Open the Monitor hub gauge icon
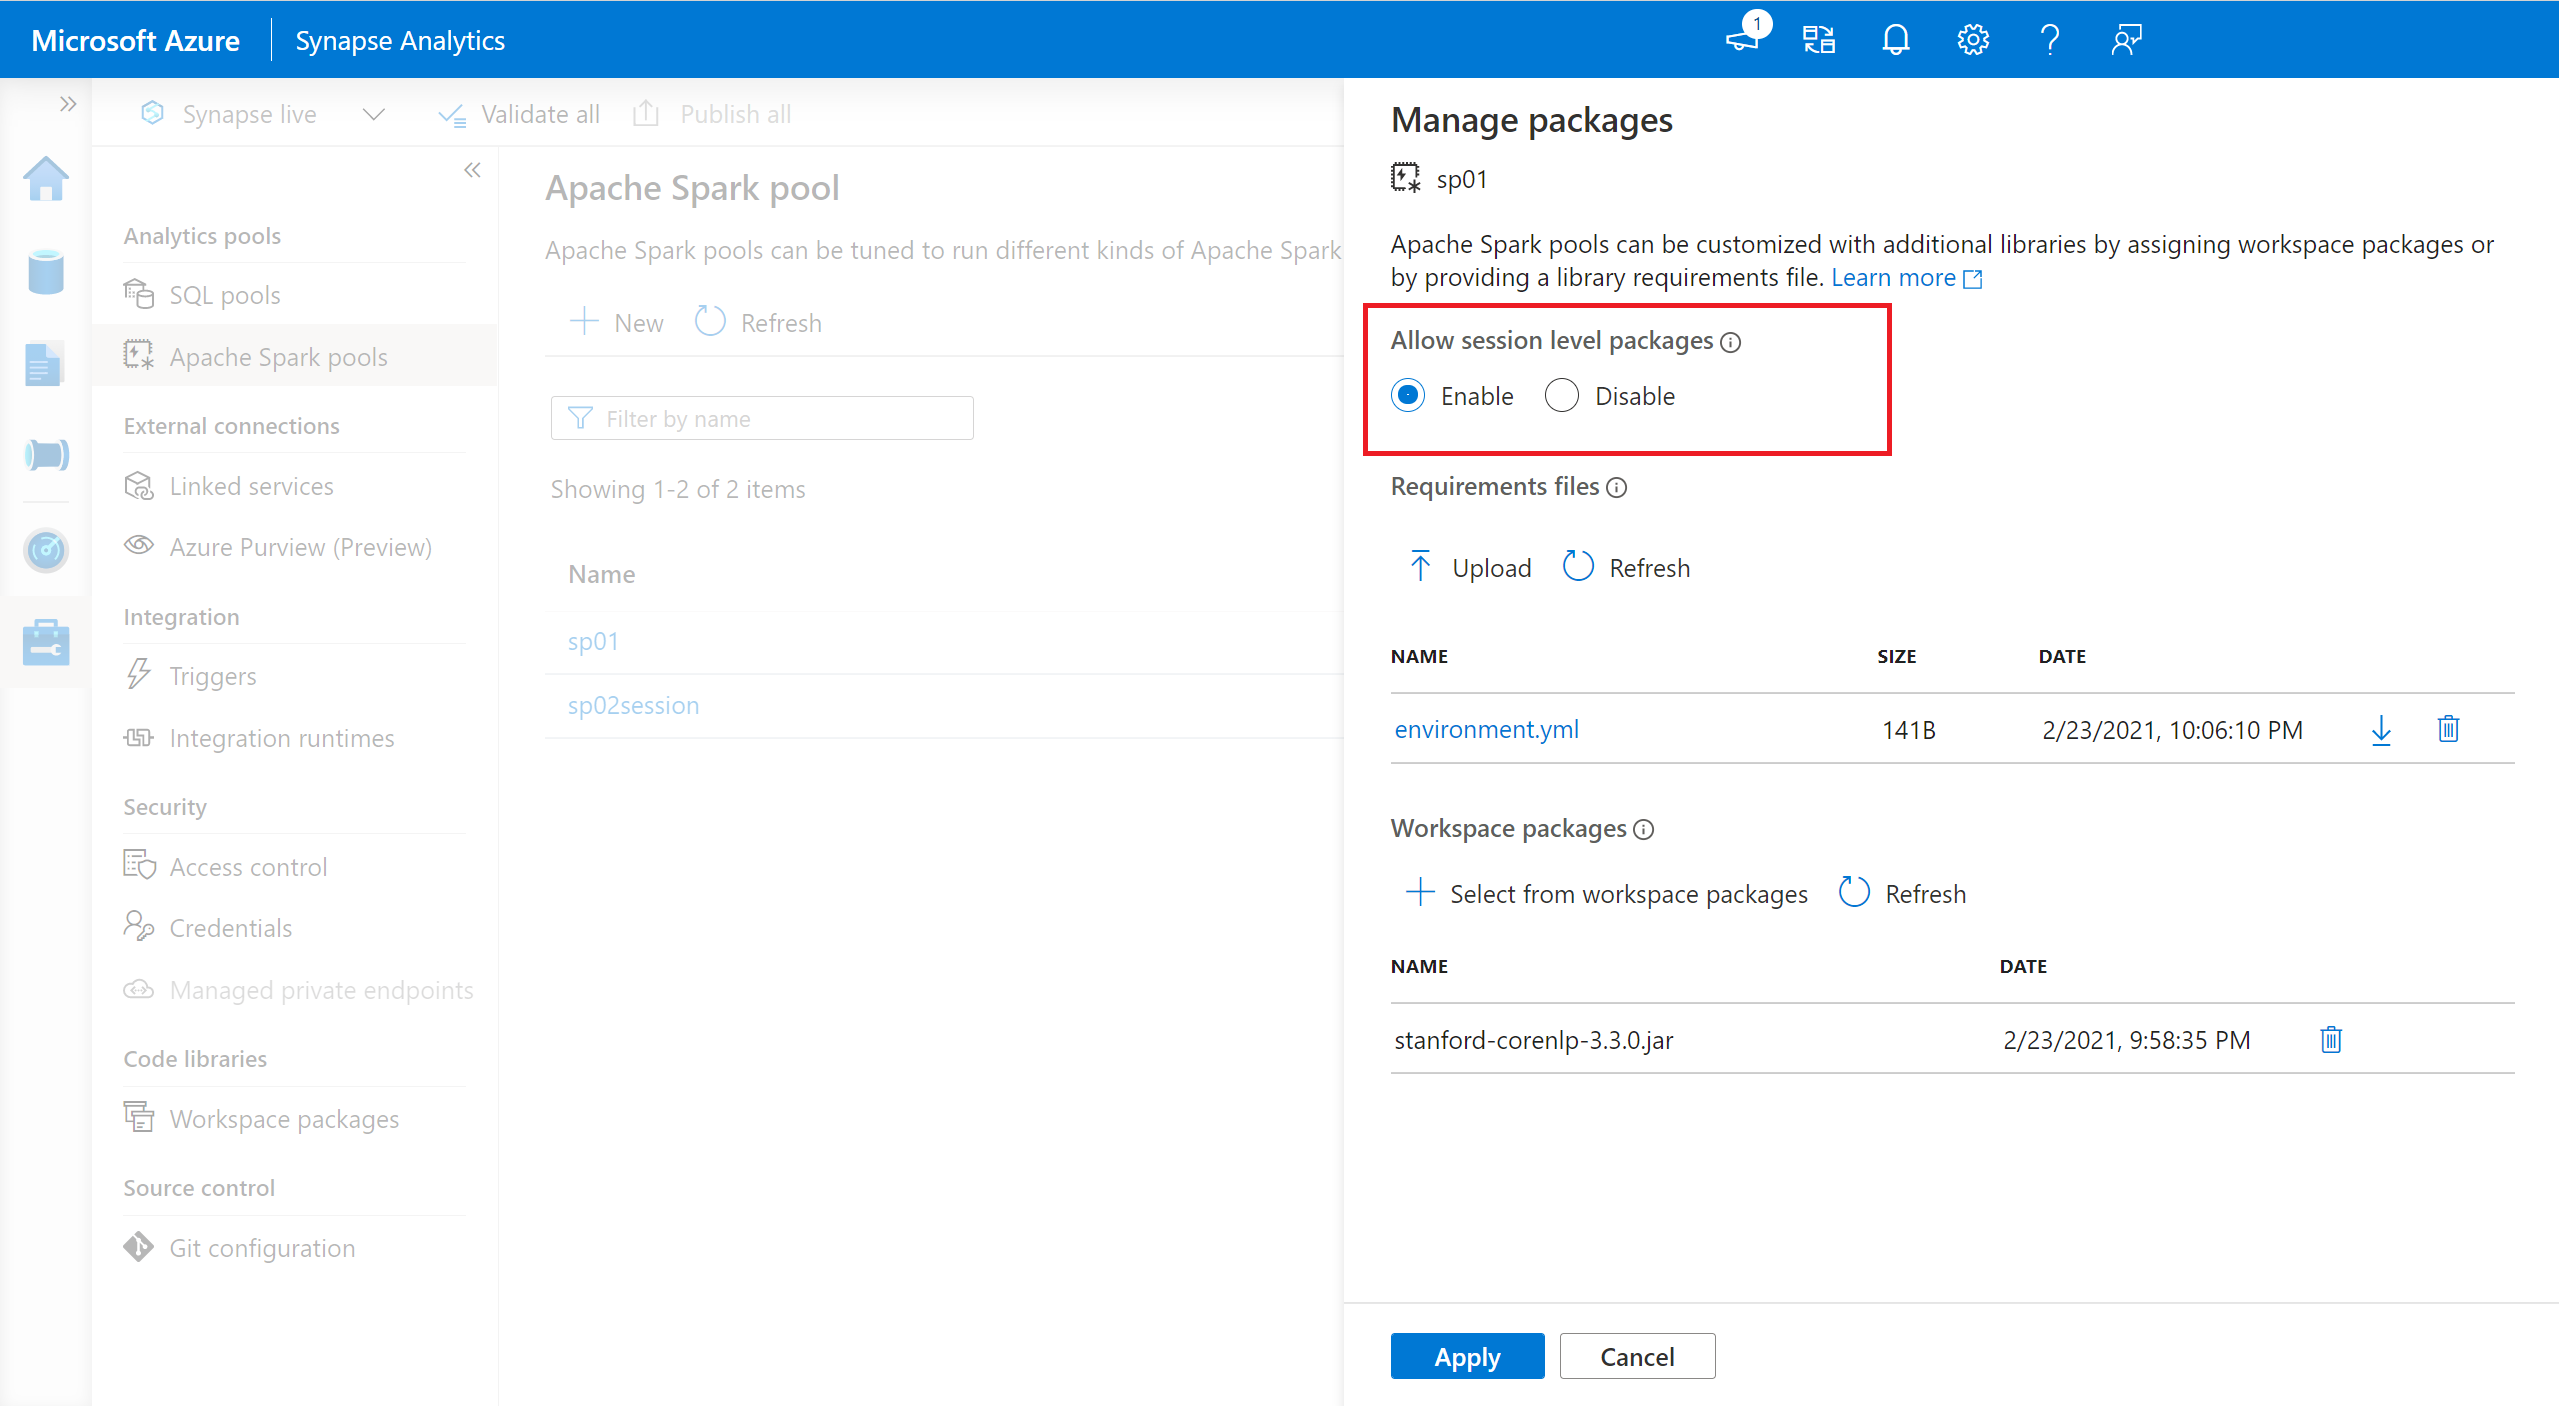 coord(46,549)
